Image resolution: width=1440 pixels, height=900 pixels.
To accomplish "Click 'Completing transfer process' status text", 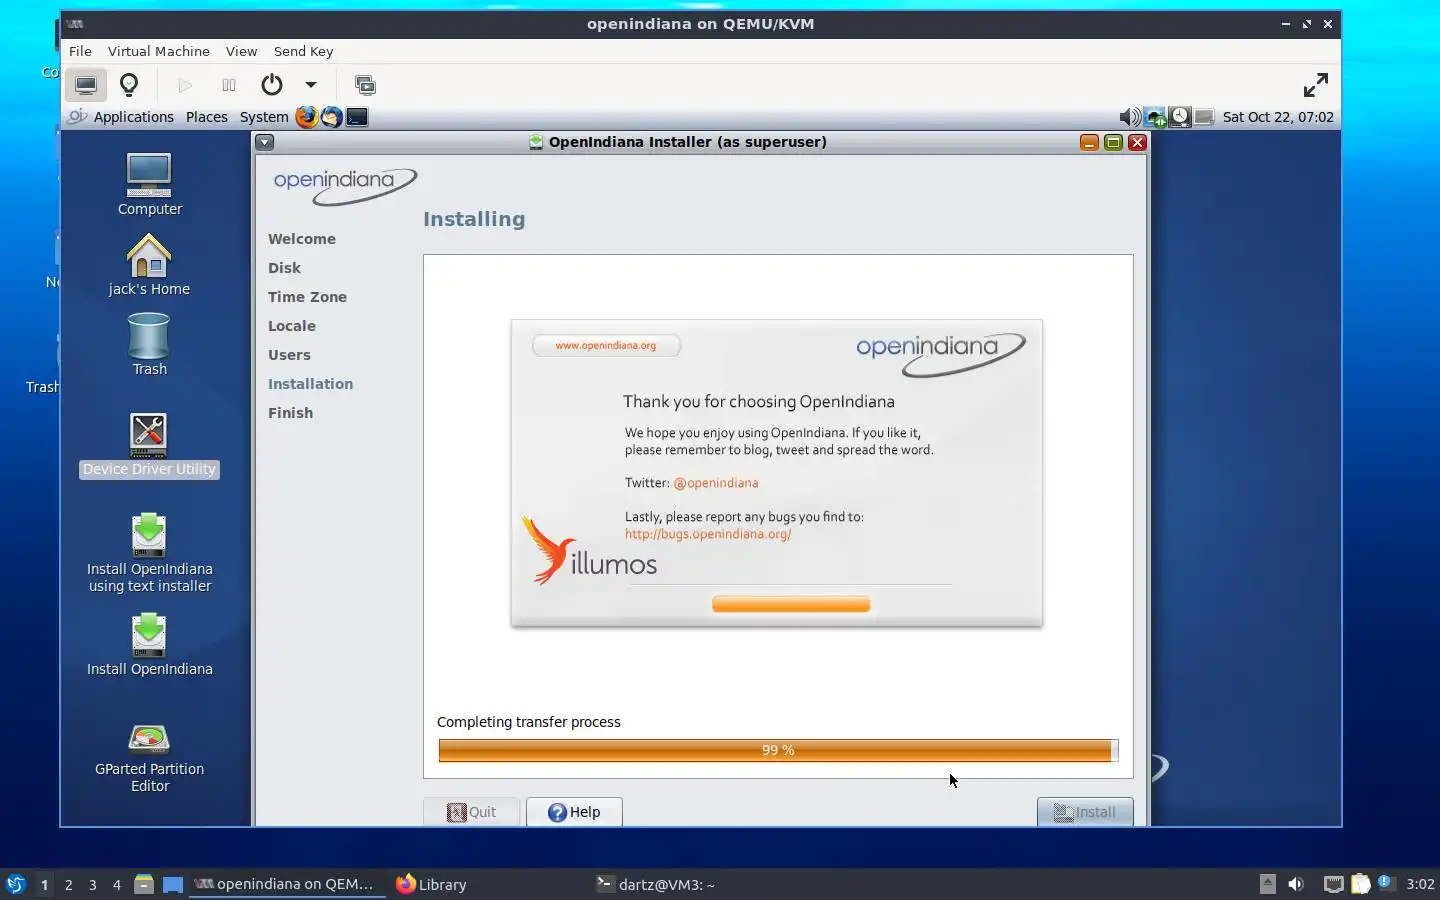I will (x=529, y=722).
